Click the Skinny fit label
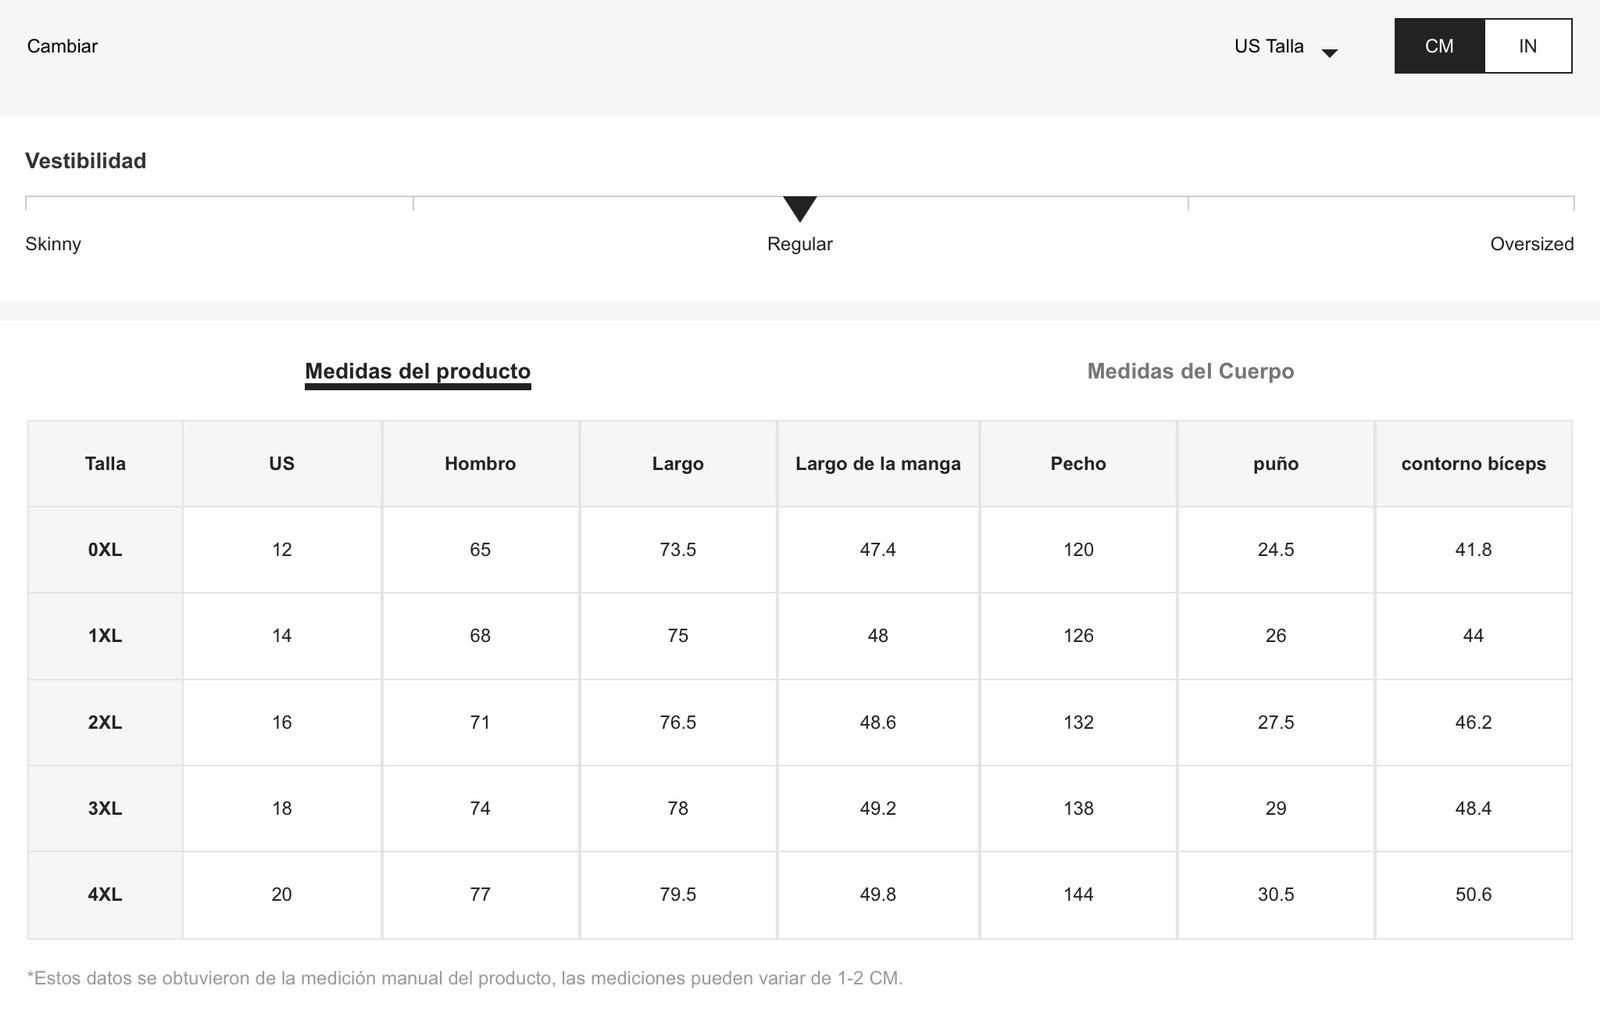1600x1032 pixels. [53, 244]
